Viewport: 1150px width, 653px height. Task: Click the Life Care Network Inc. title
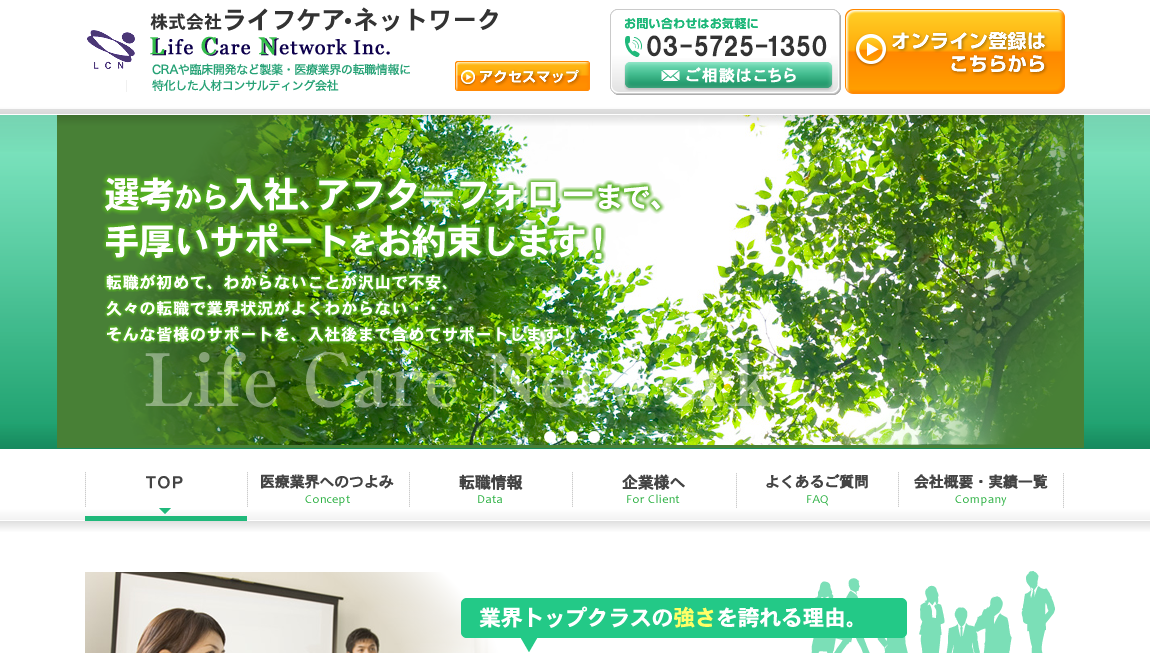(271, 46)
